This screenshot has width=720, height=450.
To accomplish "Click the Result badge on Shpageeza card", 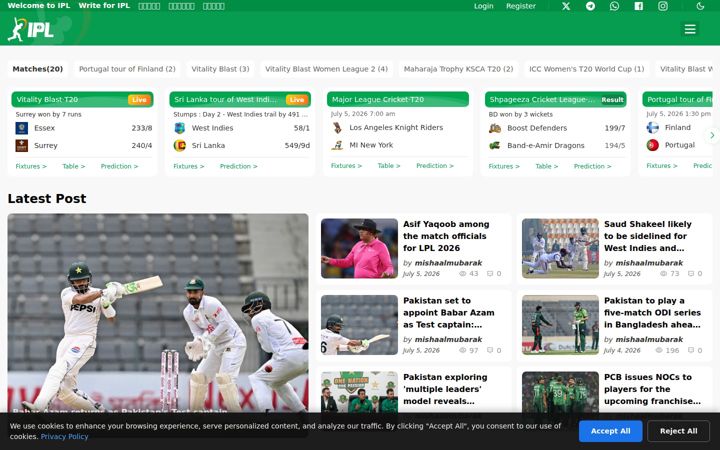I will pyautogui.click(x=613, y=100).
